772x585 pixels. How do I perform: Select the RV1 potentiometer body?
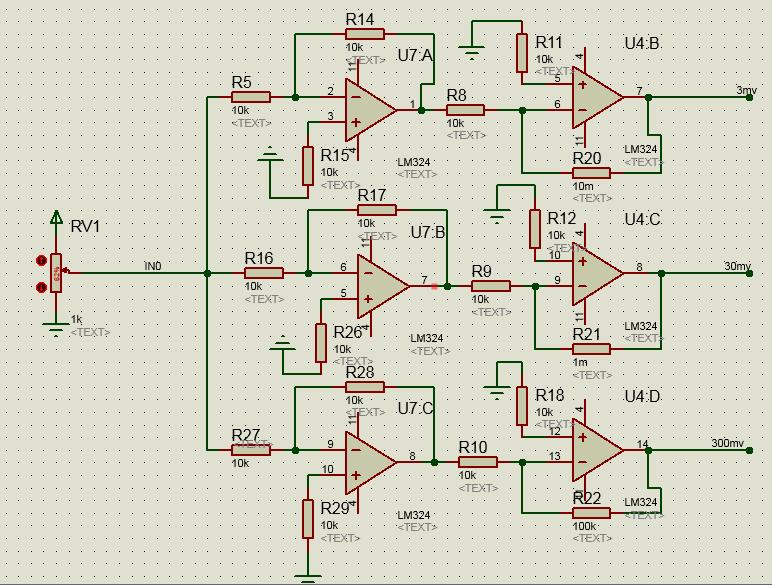click(x=56, y=273)
